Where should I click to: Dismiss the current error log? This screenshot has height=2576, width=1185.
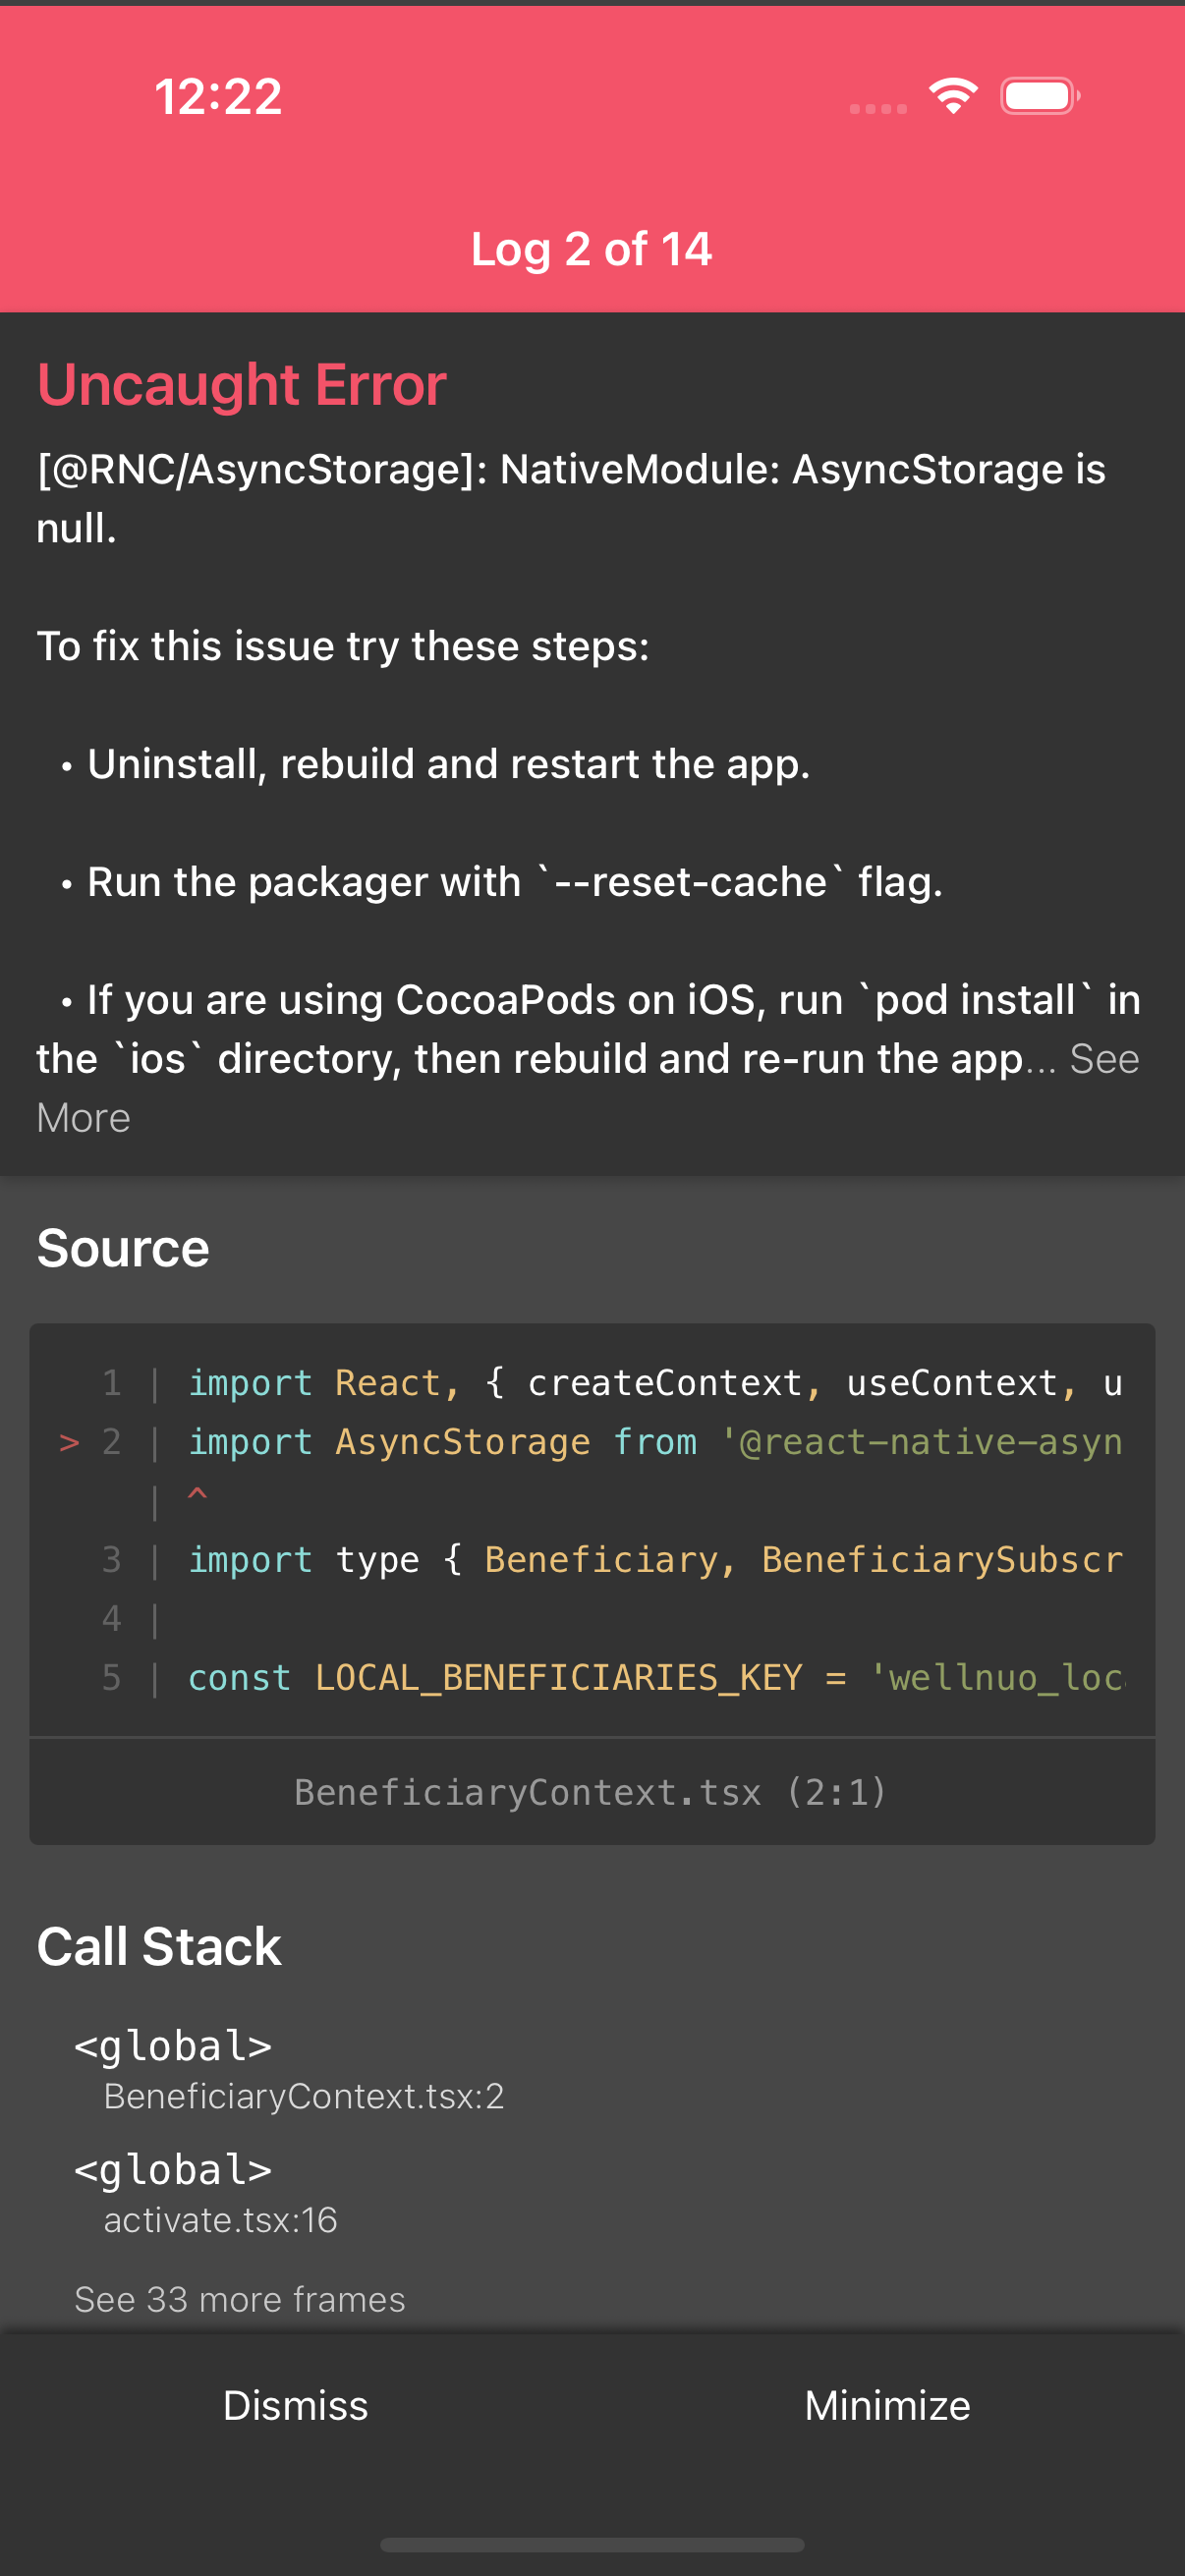click(x=295, y=2405)
